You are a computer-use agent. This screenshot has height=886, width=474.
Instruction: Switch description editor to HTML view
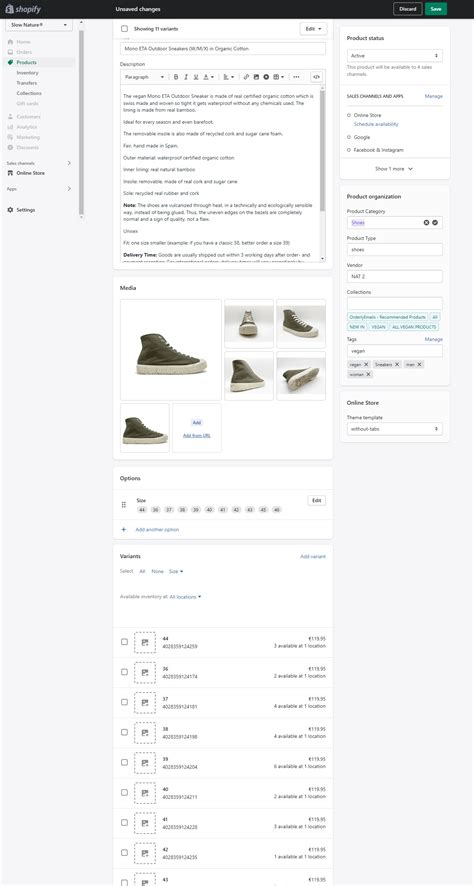pos(316,77)
